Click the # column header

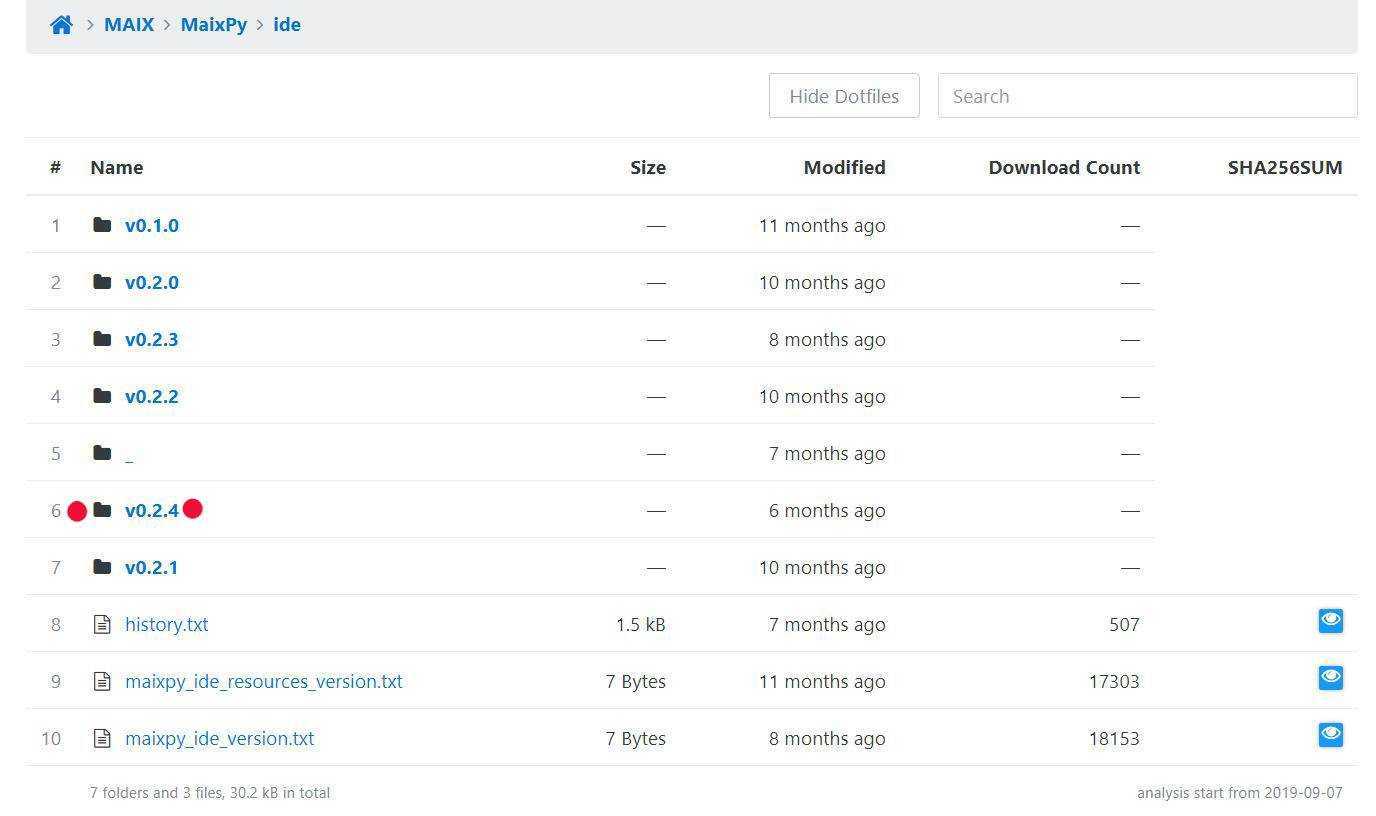pos(56,168)
